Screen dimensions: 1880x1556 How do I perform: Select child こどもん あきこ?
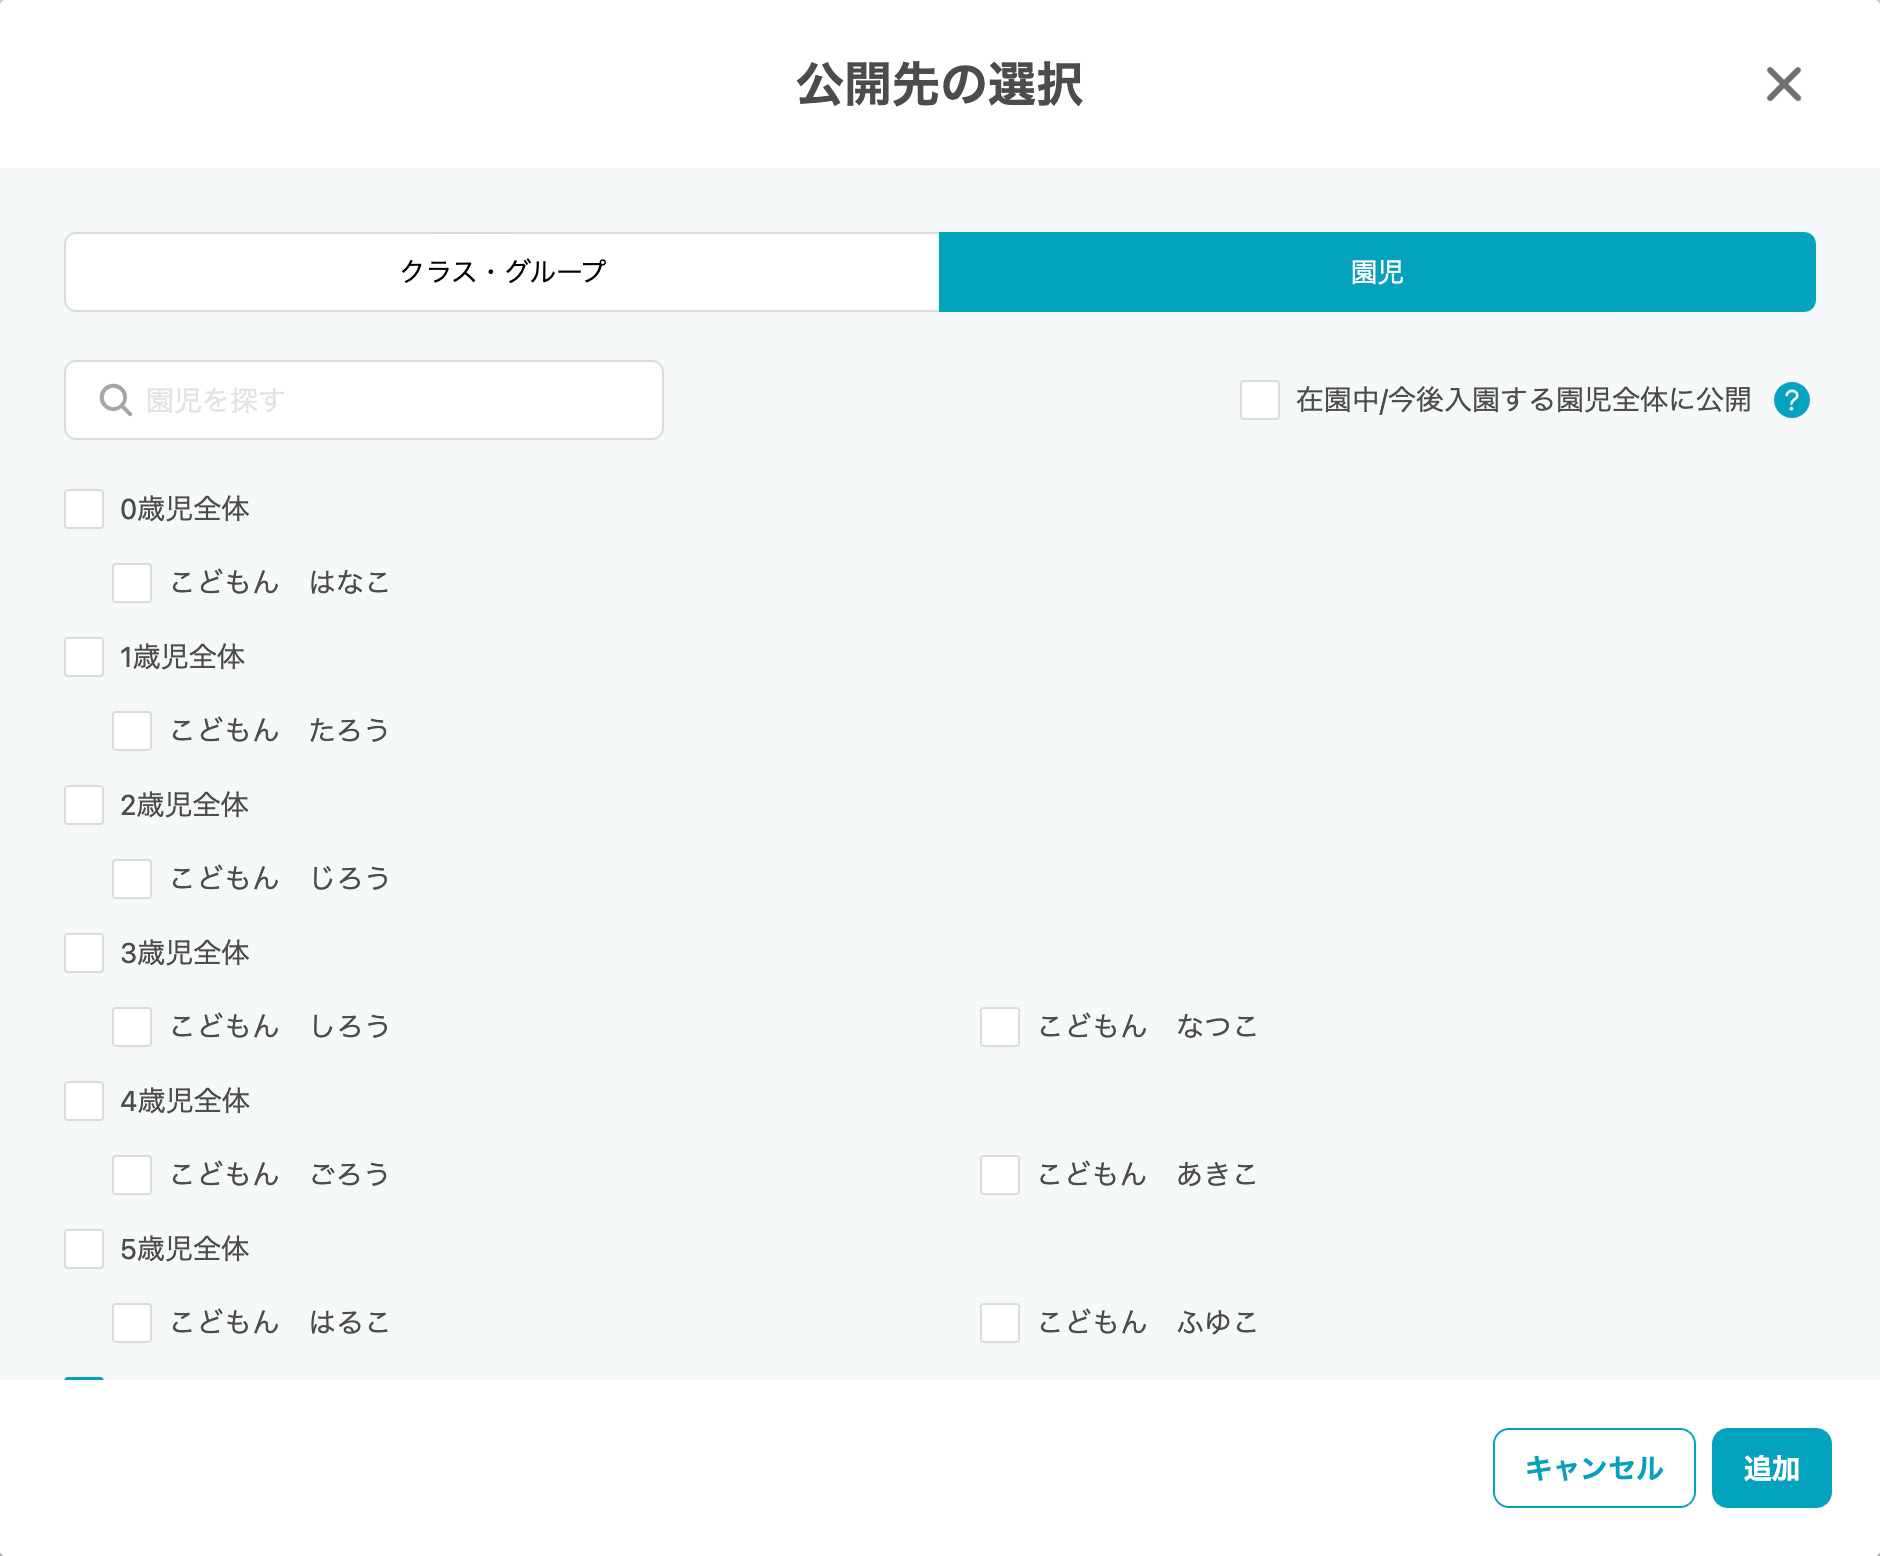(1000, 1175)
